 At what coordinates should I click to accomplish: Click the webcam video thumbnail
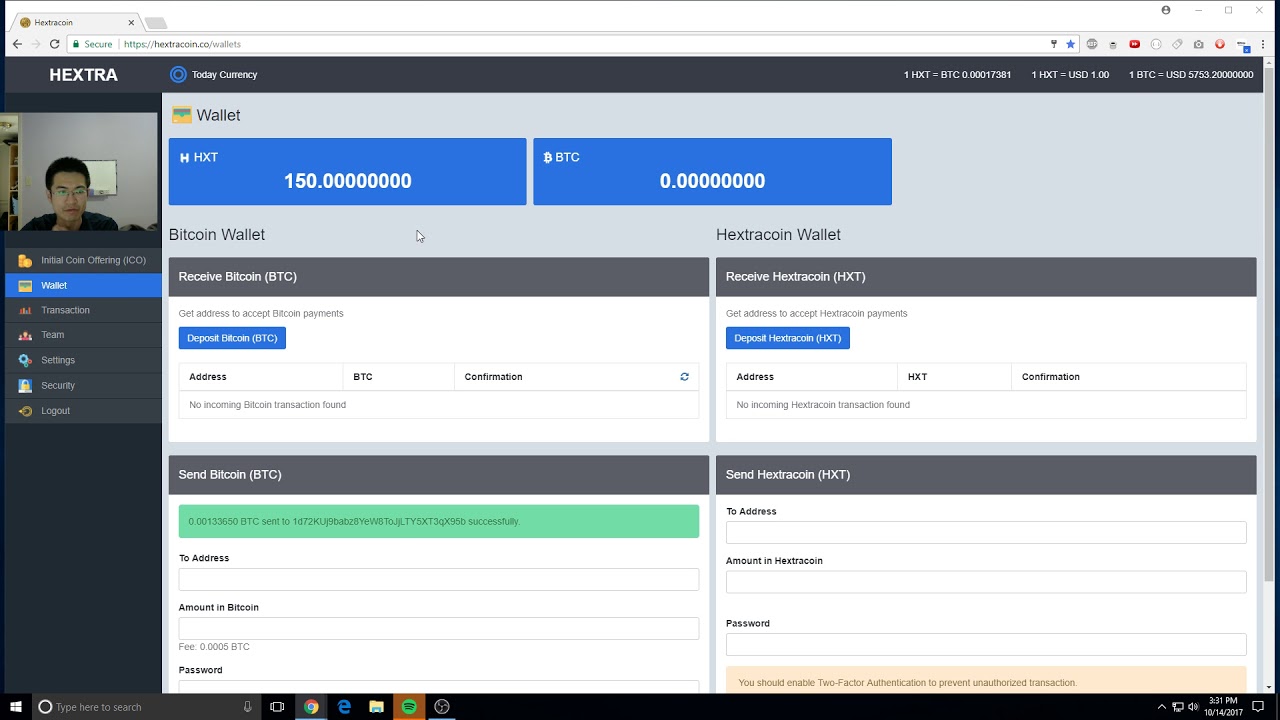point(79,172)
